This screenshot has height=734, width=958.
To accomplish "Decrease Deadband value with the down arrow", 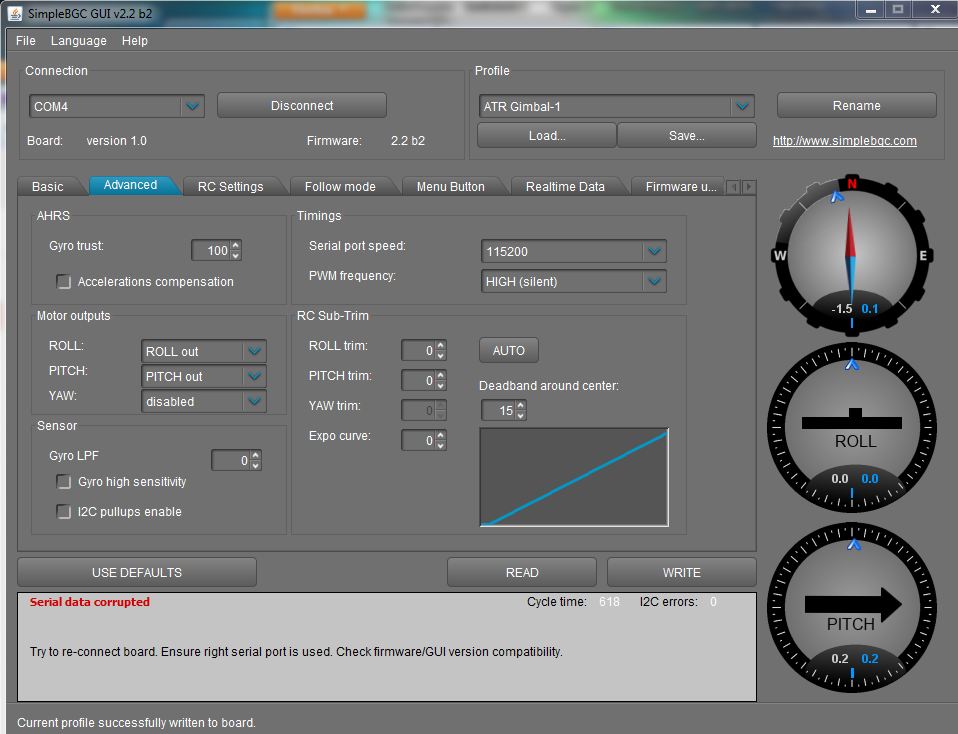I will (x=520, y=415).
